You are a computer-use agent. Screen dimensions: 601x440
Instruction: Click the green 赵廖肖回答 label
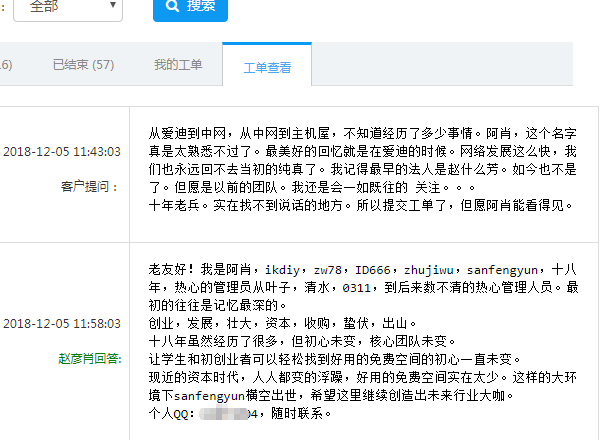(x=89, y=358)
